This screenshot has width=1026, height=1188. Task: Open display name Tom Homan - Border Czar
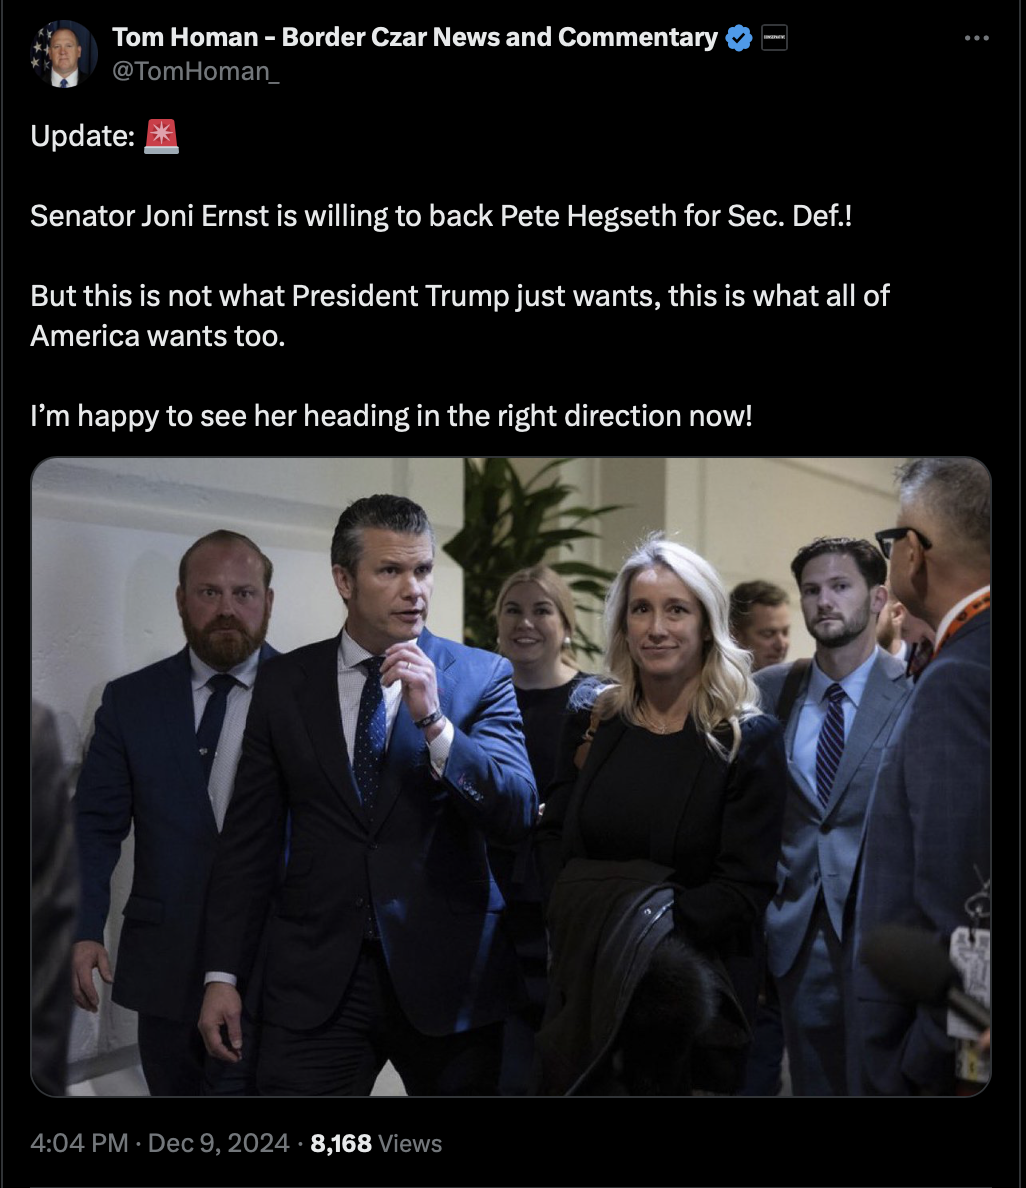pos(414,37)
